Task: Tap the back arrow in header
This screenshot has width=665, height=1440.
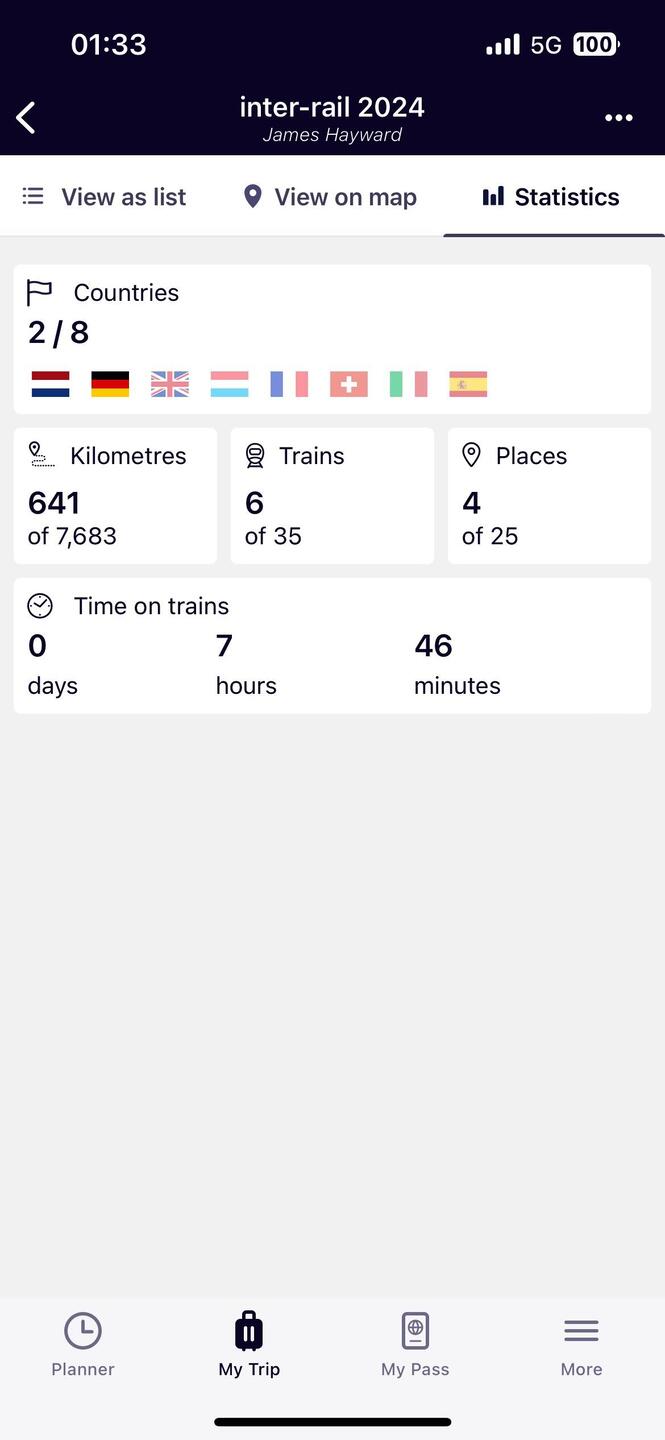Action: [26, 118]
